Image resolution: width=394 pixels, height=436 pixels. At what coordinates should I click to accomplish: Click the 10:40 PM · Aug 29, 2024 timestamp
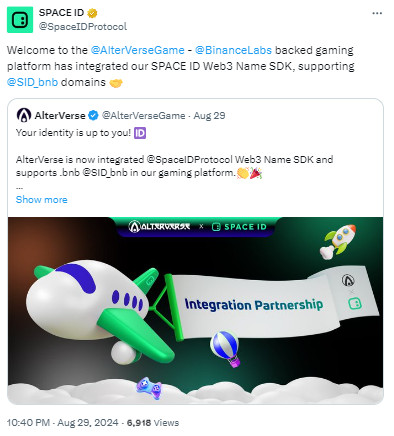(x=62, y=423)
